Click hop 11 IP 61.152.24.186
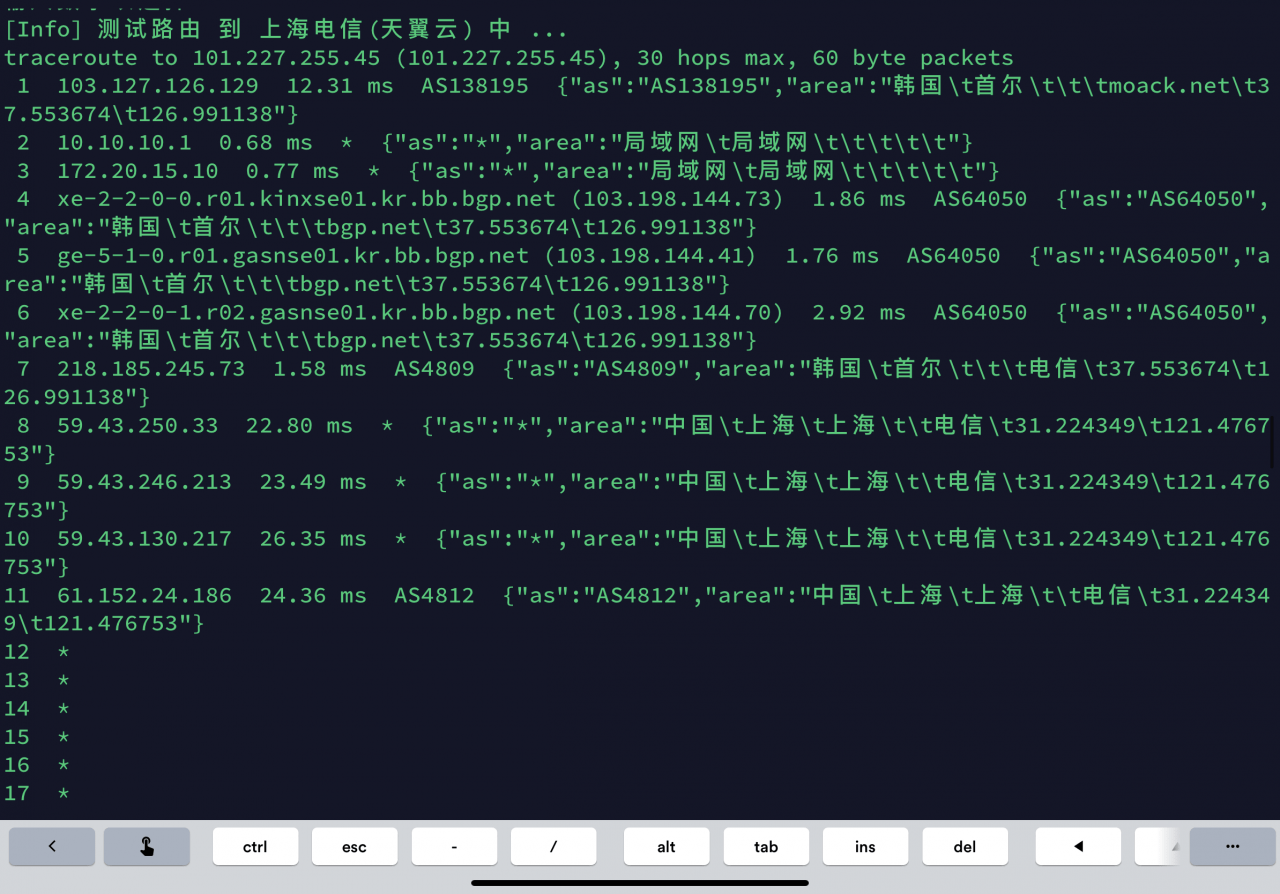Viewport: 1280px width, 894px height. coord(144,596)
